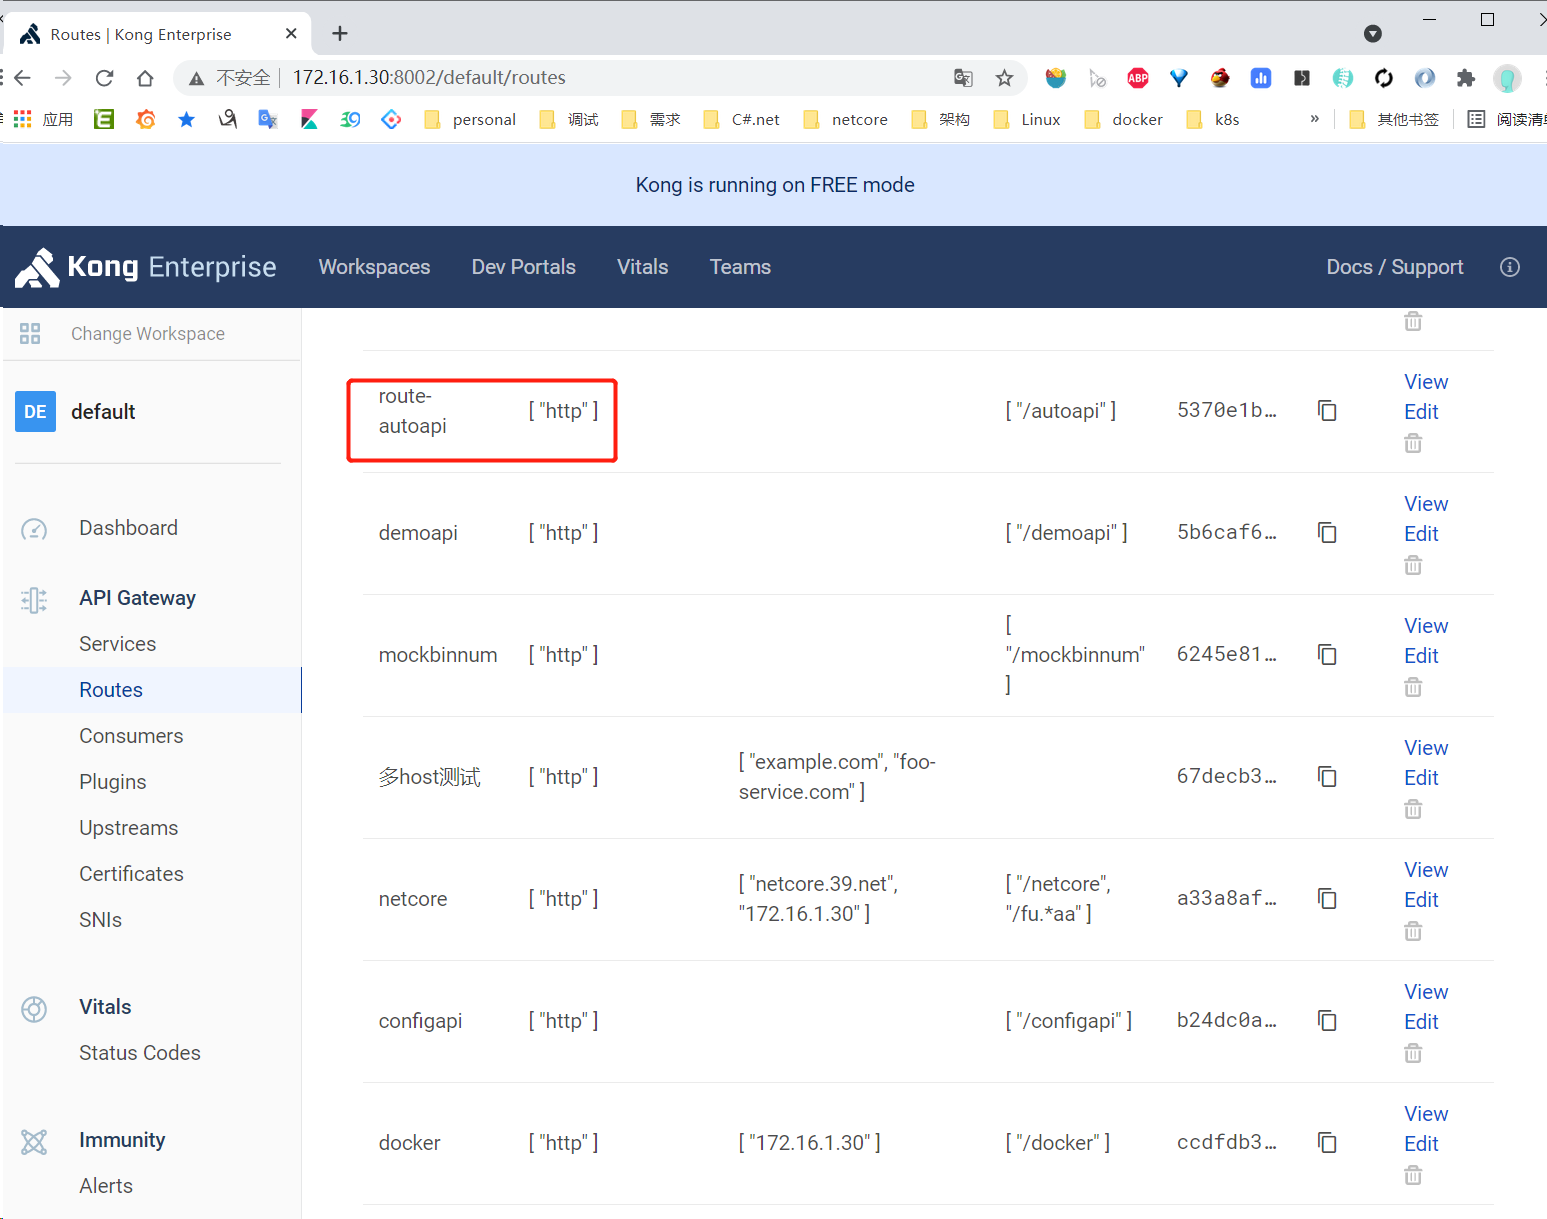This screenshot has width=1547, height=1219.
Task: Open the k8s bookmarks folder
Action: coord(1213,120)
